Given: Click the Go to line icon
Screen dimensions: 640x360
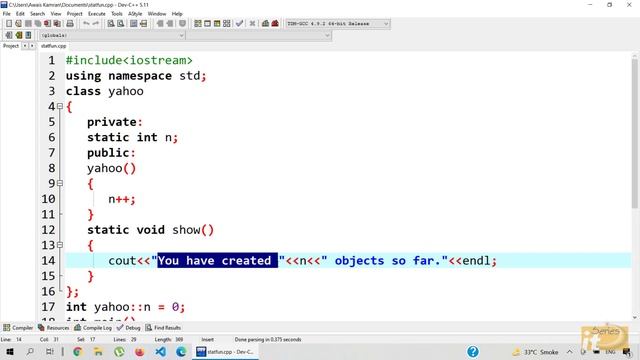Looking at the screenshot, I should tap(143, 24).
